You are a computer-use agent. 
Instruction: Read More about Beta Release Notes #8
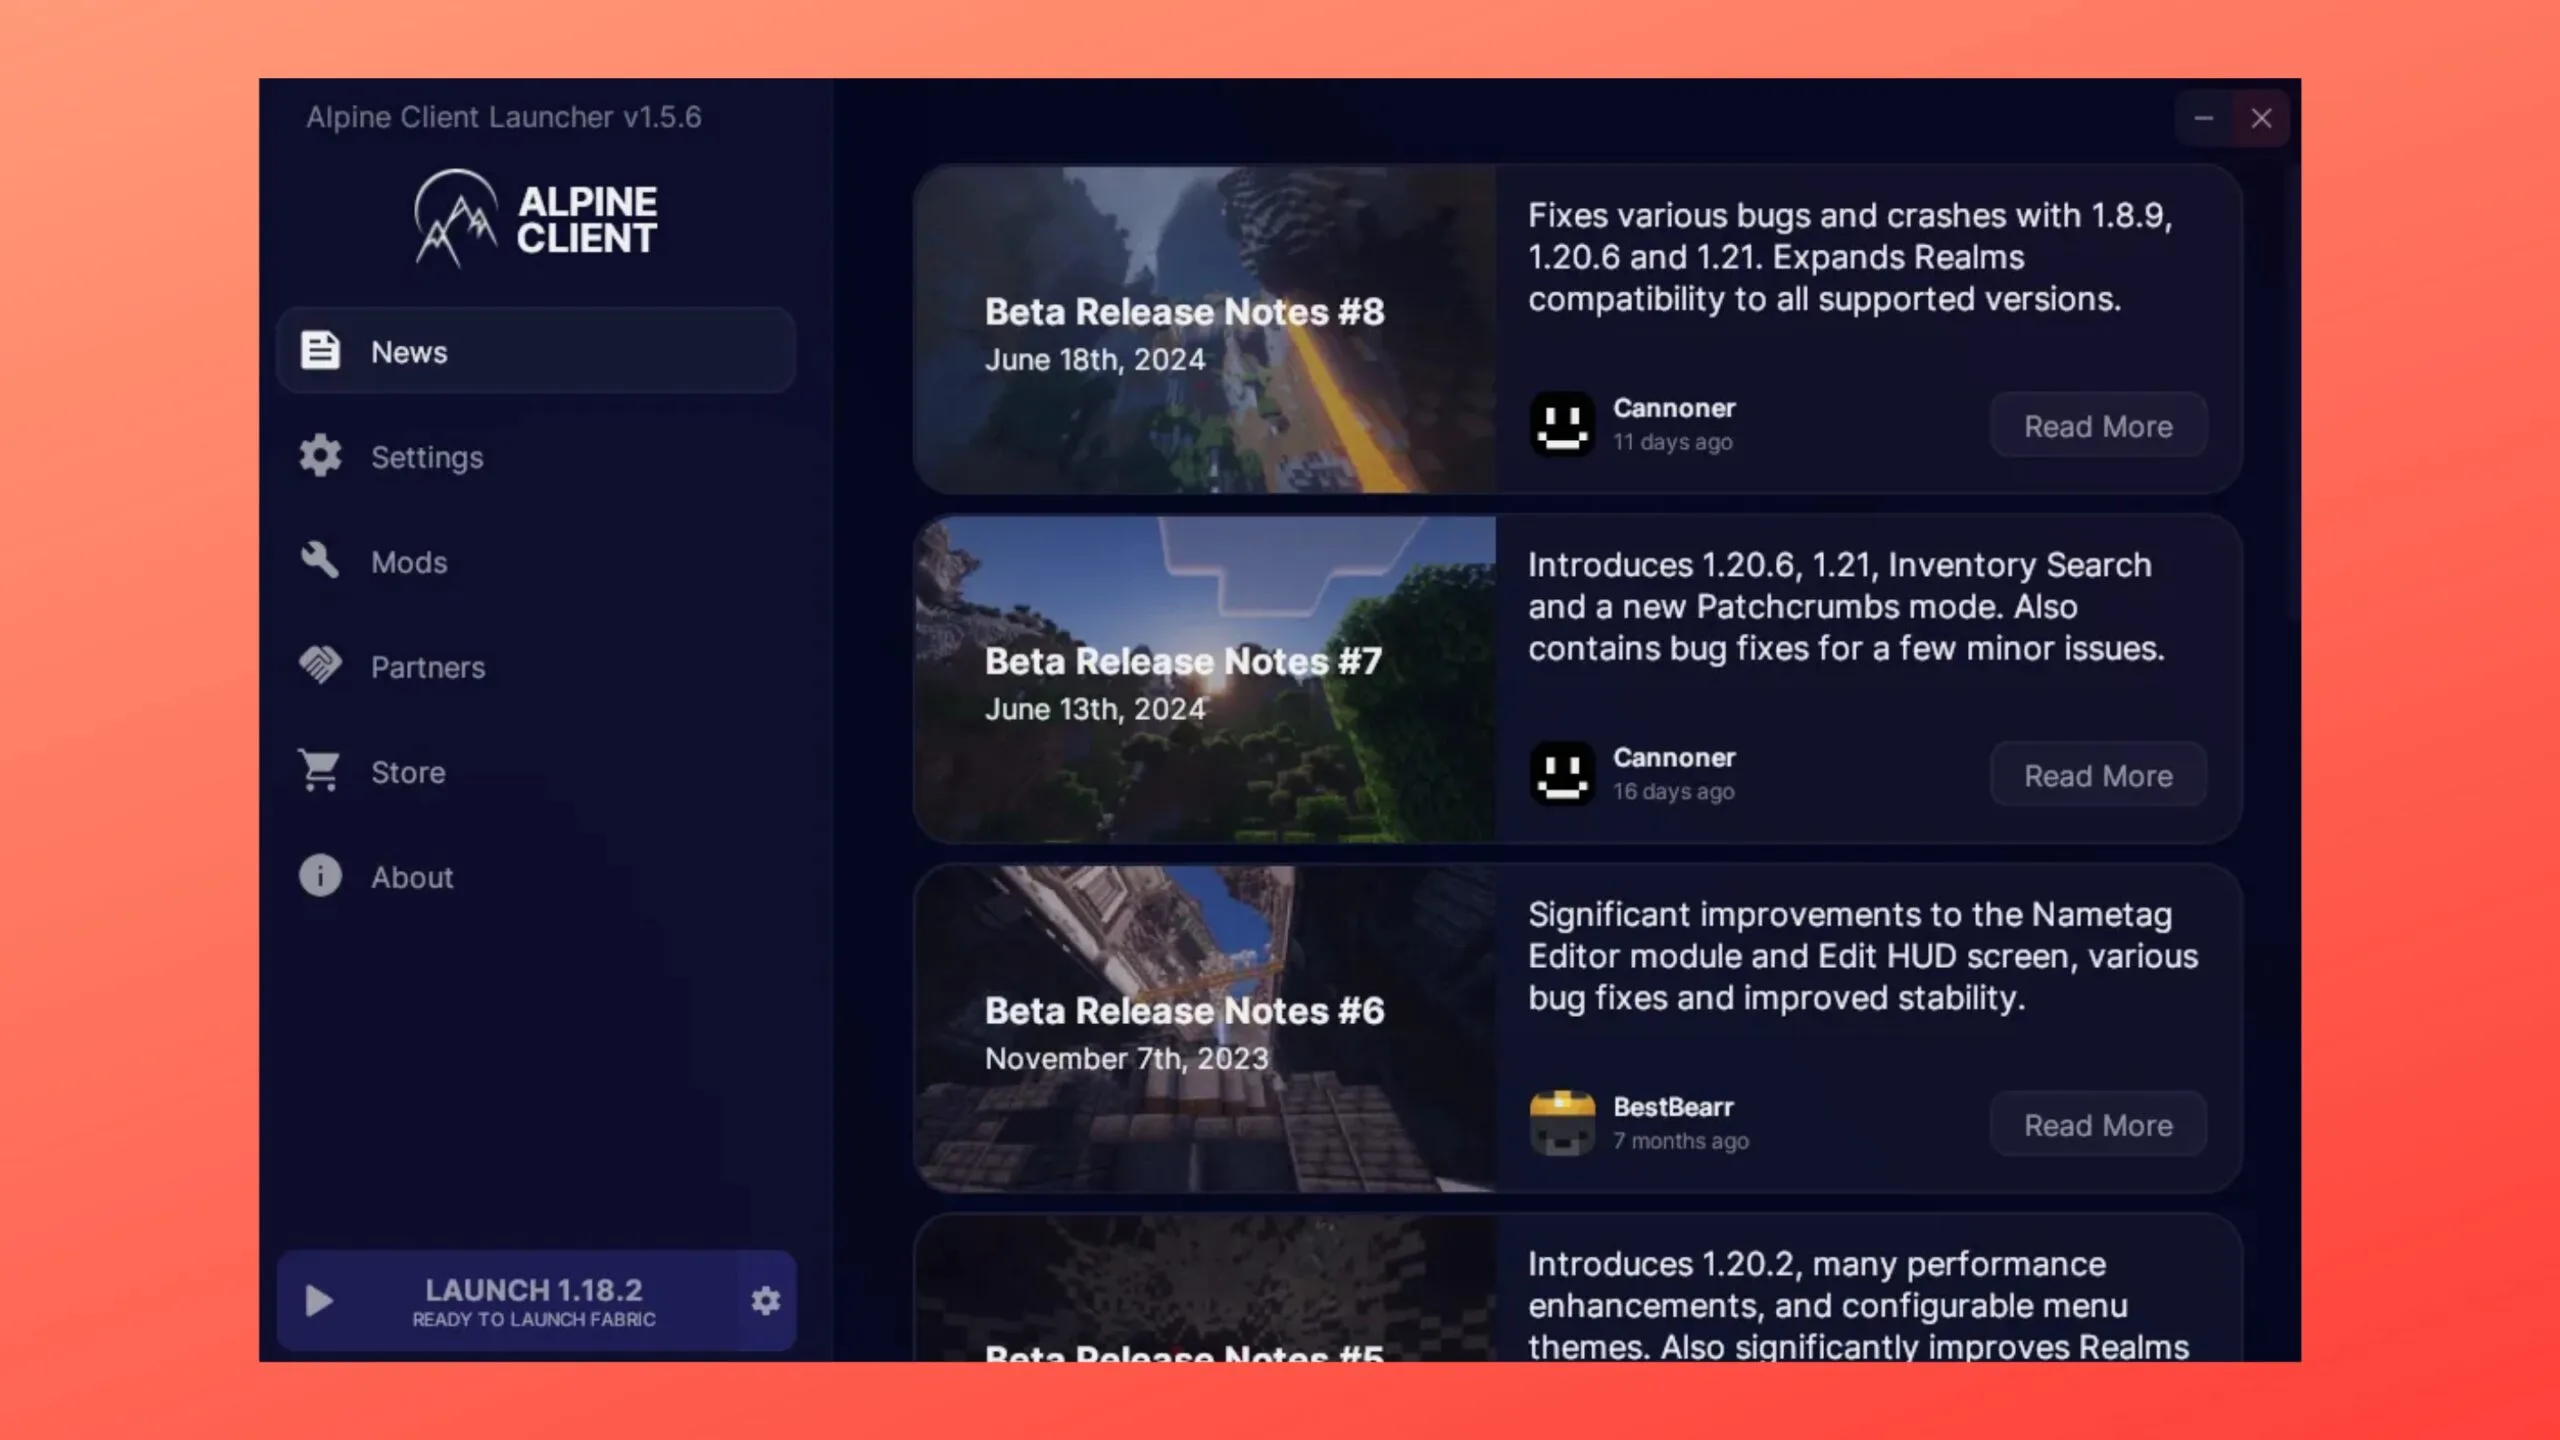(x=2098, y=426)
